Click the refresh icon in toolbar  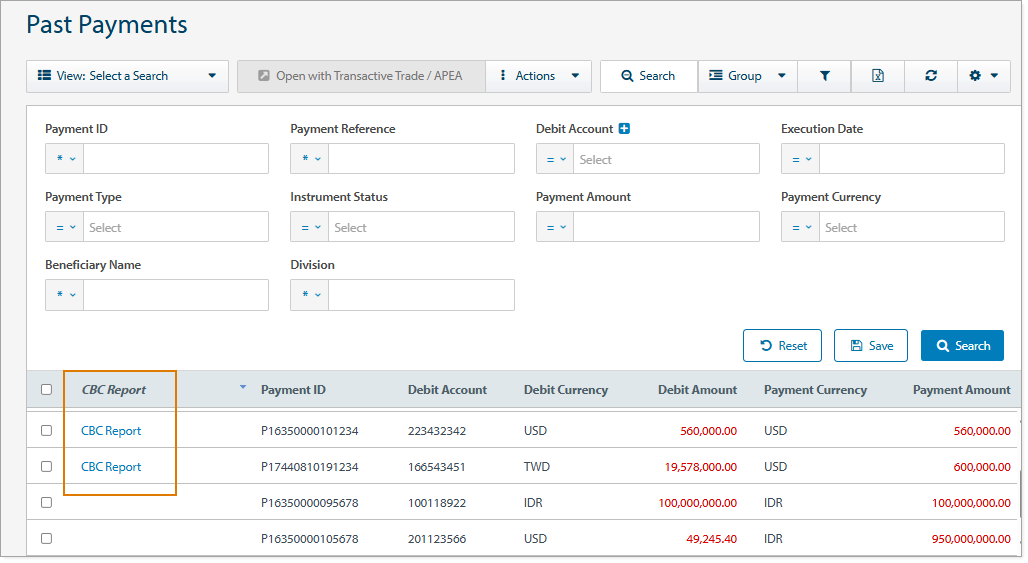[x=930, y=76]
